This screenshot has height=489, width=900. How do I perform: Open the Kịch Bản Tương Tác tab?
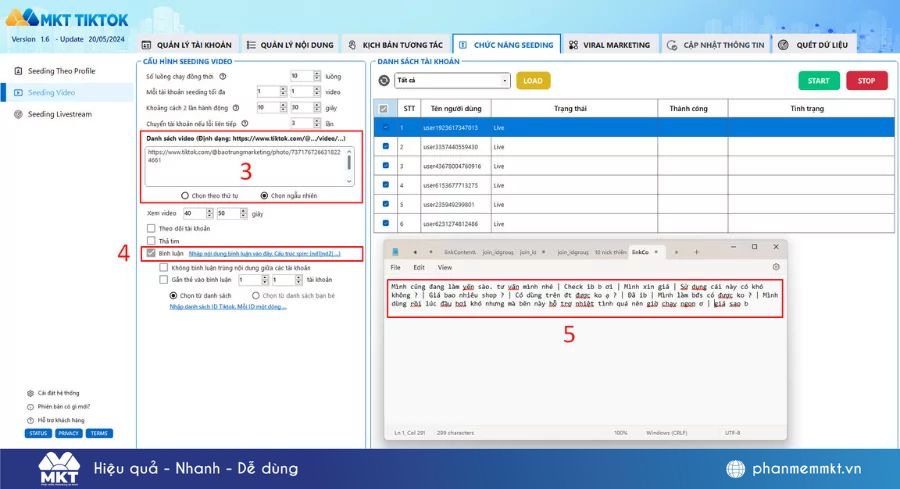click(x=395, y=45)
